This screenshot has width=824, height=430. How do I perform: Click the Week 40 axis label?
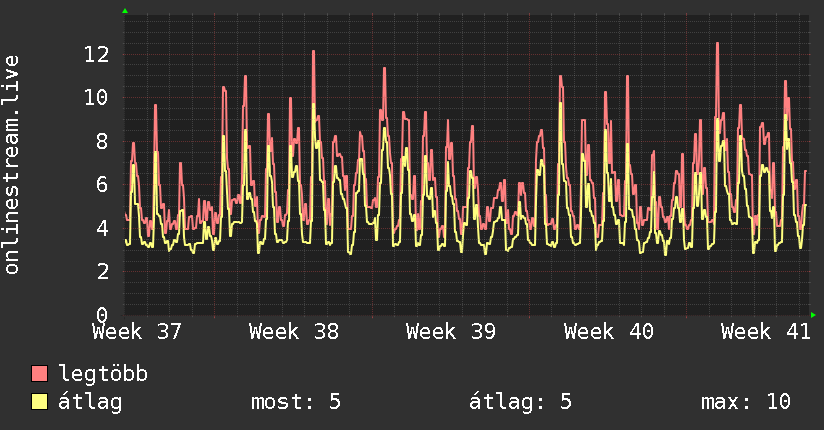[609, 332]
